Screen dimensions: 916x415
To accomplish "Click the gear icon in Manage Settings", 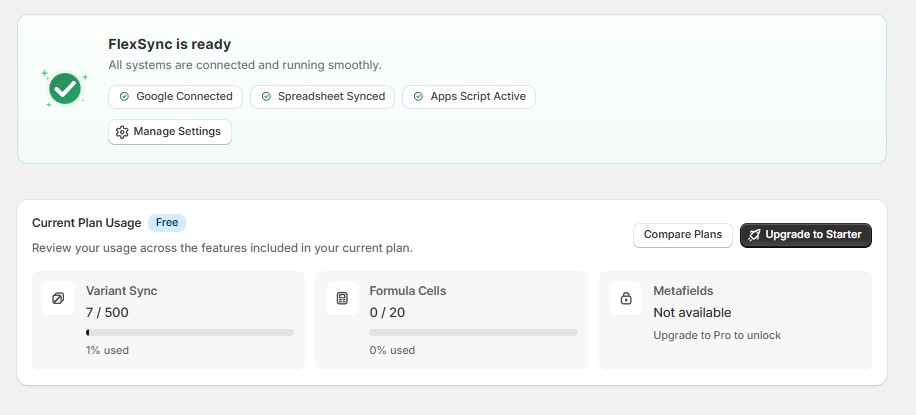I will [x=122, y=132].
